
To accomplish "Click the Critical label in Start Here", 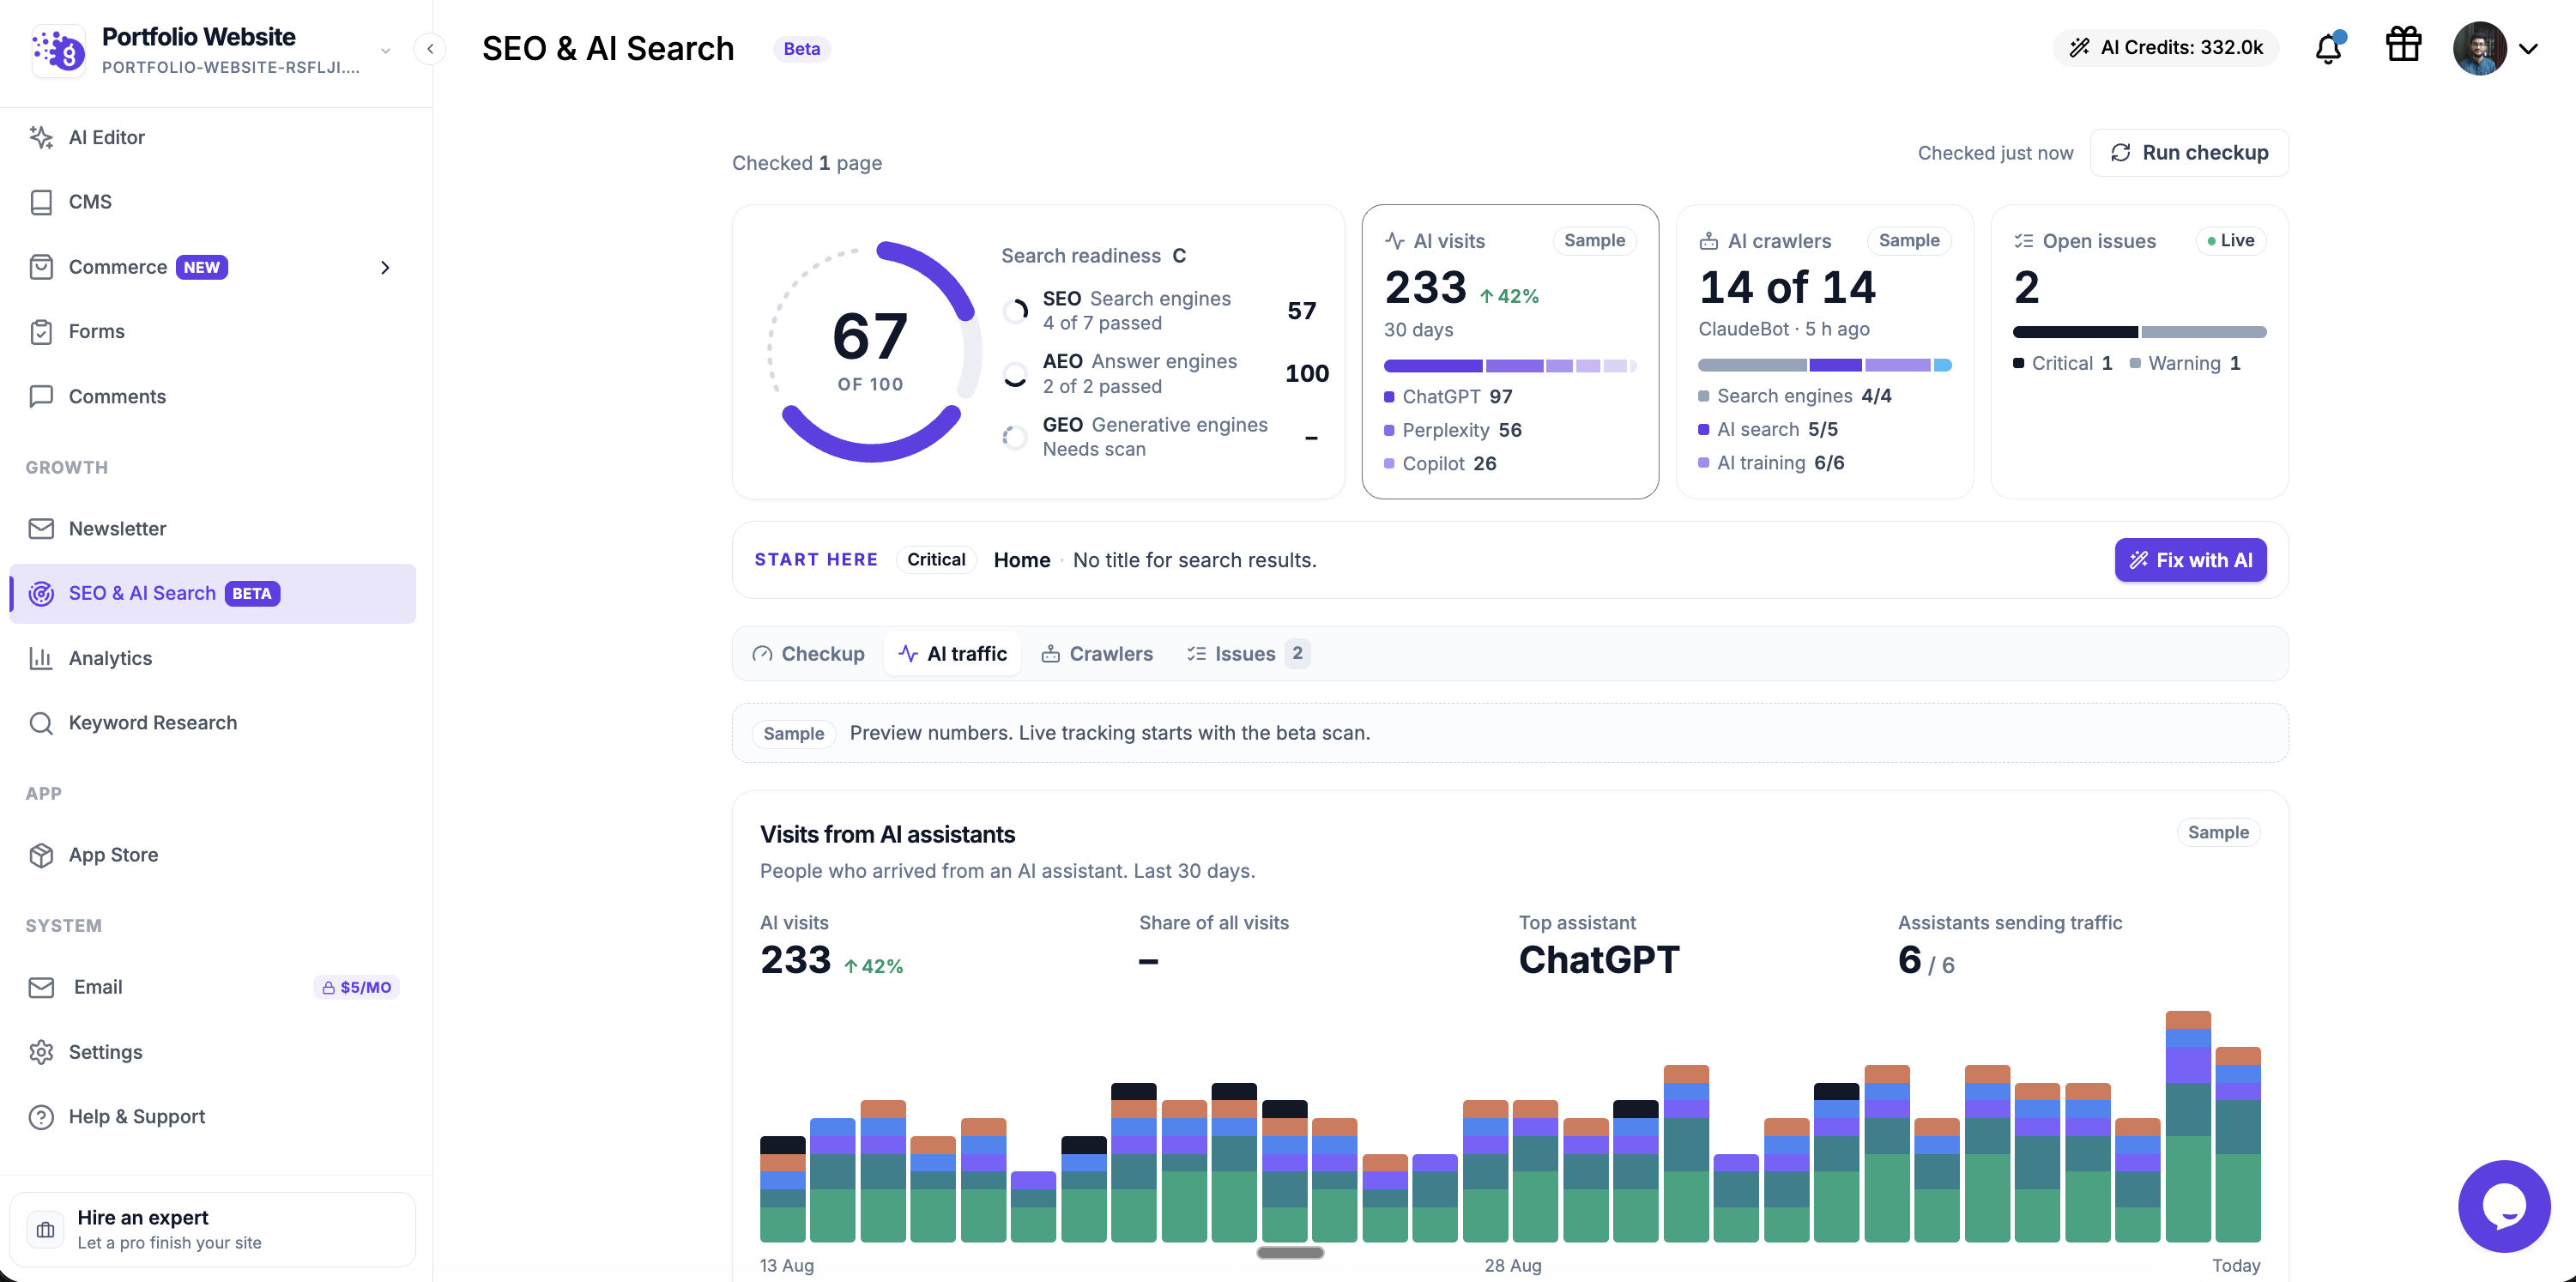I will point(936,560).
